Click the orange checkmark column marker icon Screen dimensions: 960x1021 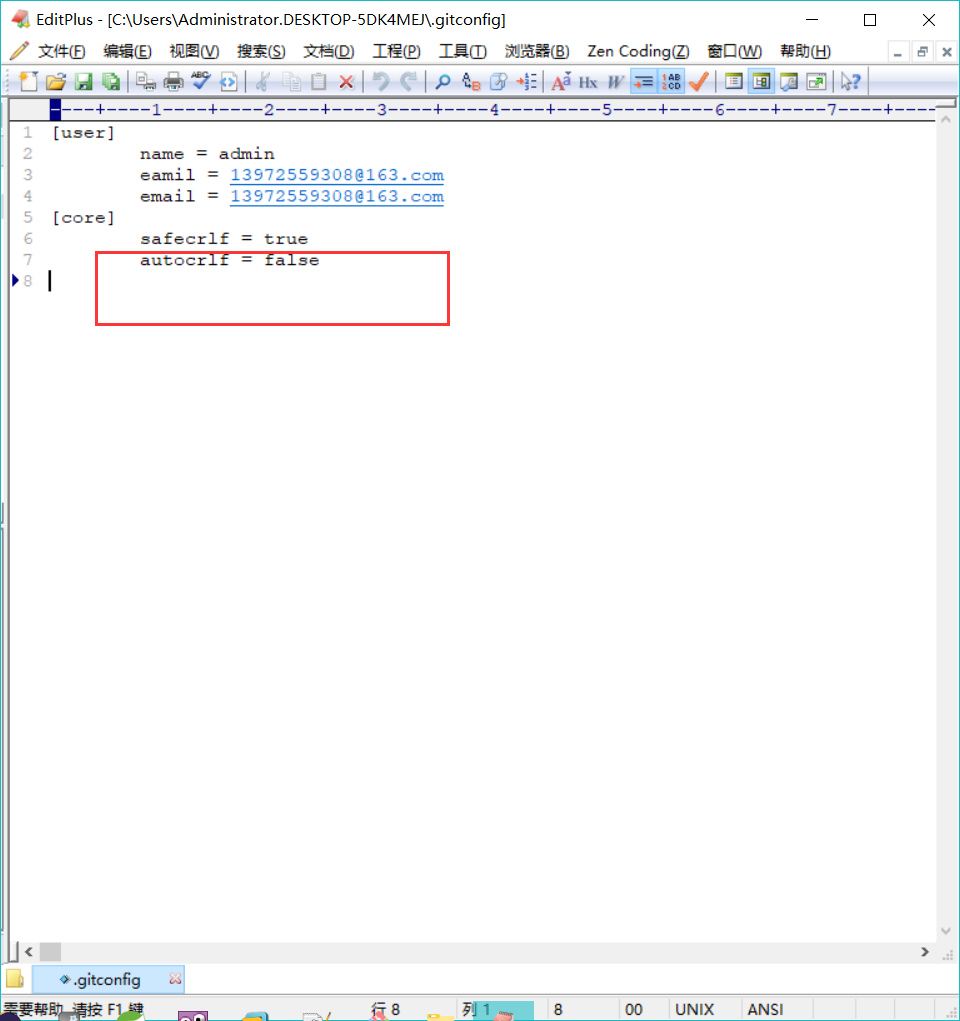tap(699, 81)
